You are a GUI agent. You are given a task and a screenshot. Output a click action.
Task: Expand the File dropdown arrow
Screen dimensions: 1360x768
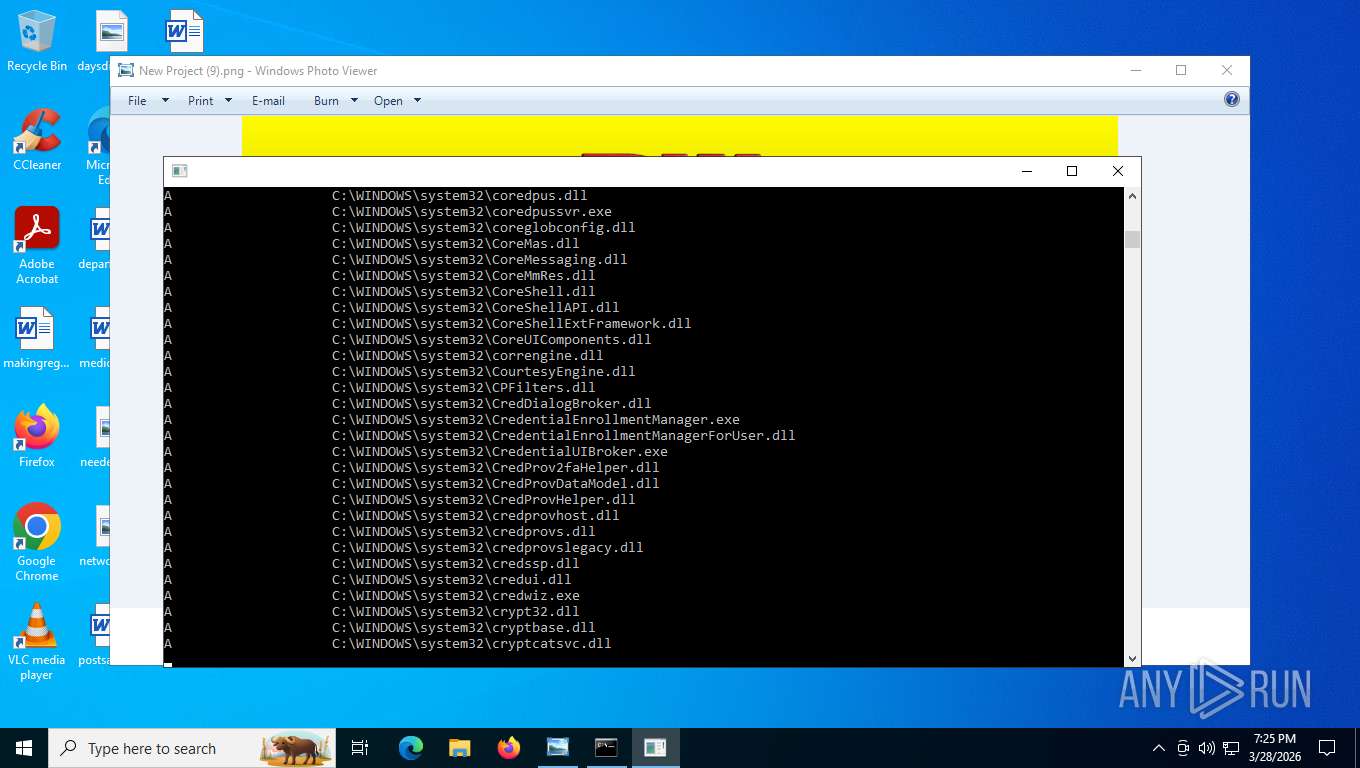click(165, 101)
